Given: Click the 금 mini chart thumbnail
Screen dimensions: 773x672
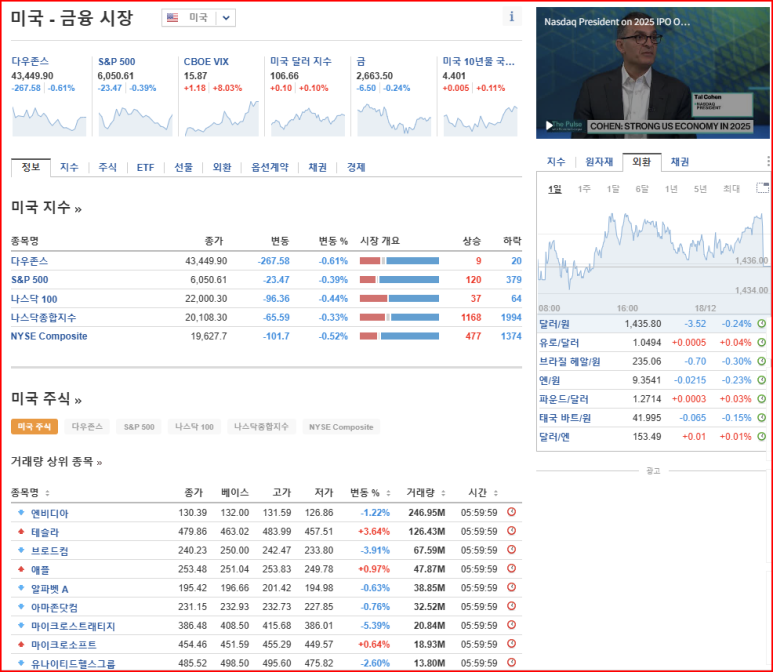Looking at the screenshot, I should tap(394, 119).
